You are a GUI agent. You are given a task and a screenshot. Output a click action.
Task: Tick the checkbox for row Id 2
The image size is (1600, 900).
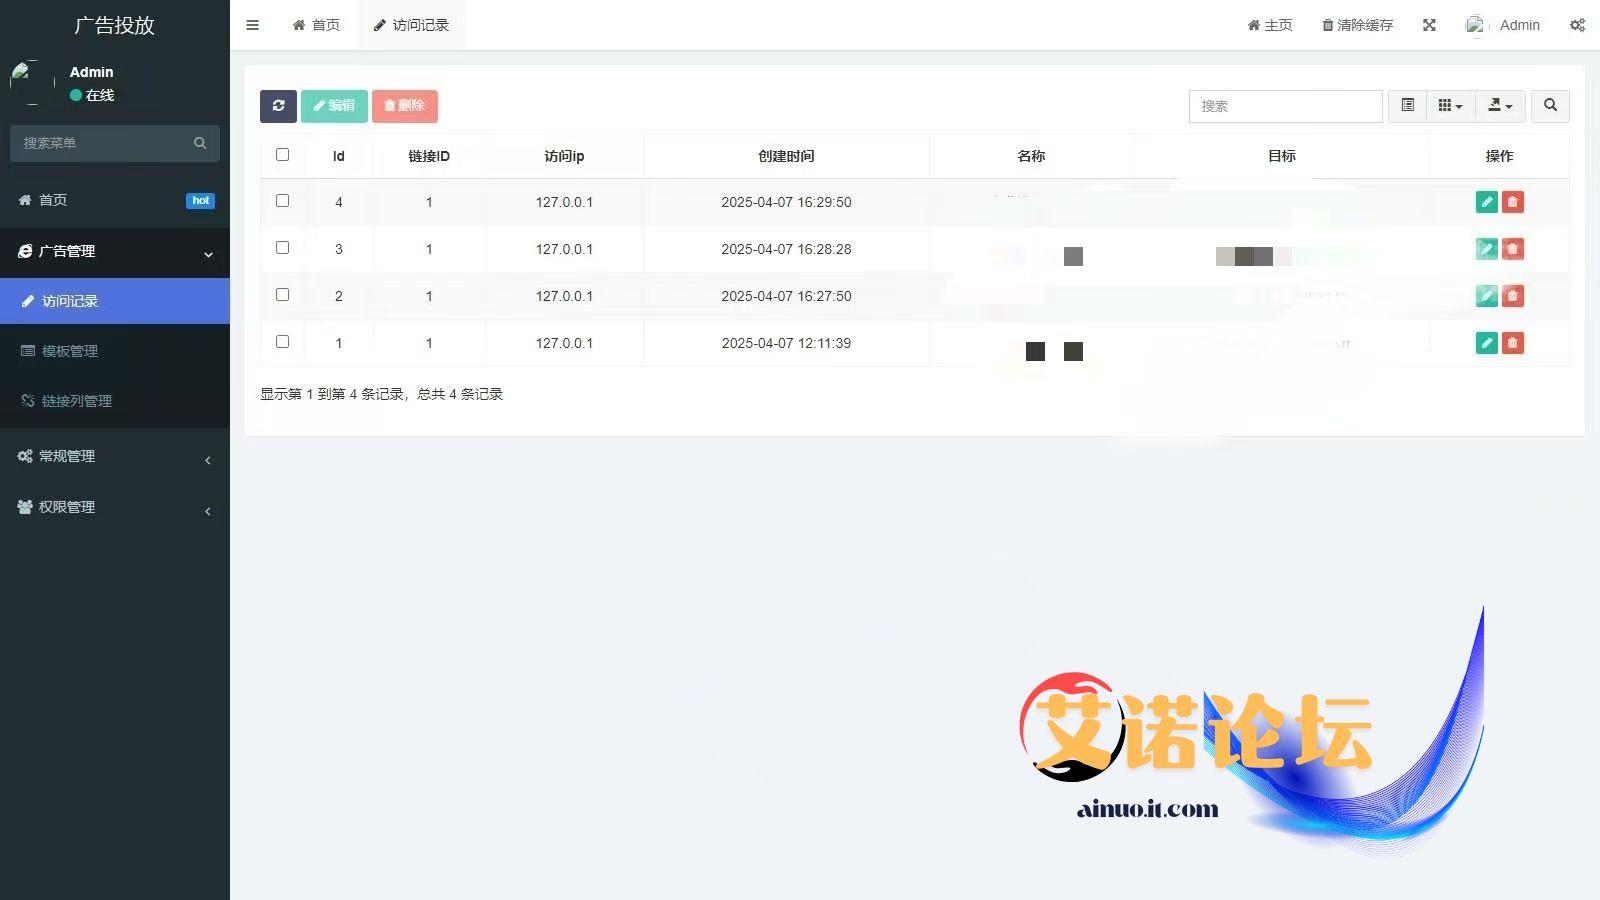[x=282, y=295]
